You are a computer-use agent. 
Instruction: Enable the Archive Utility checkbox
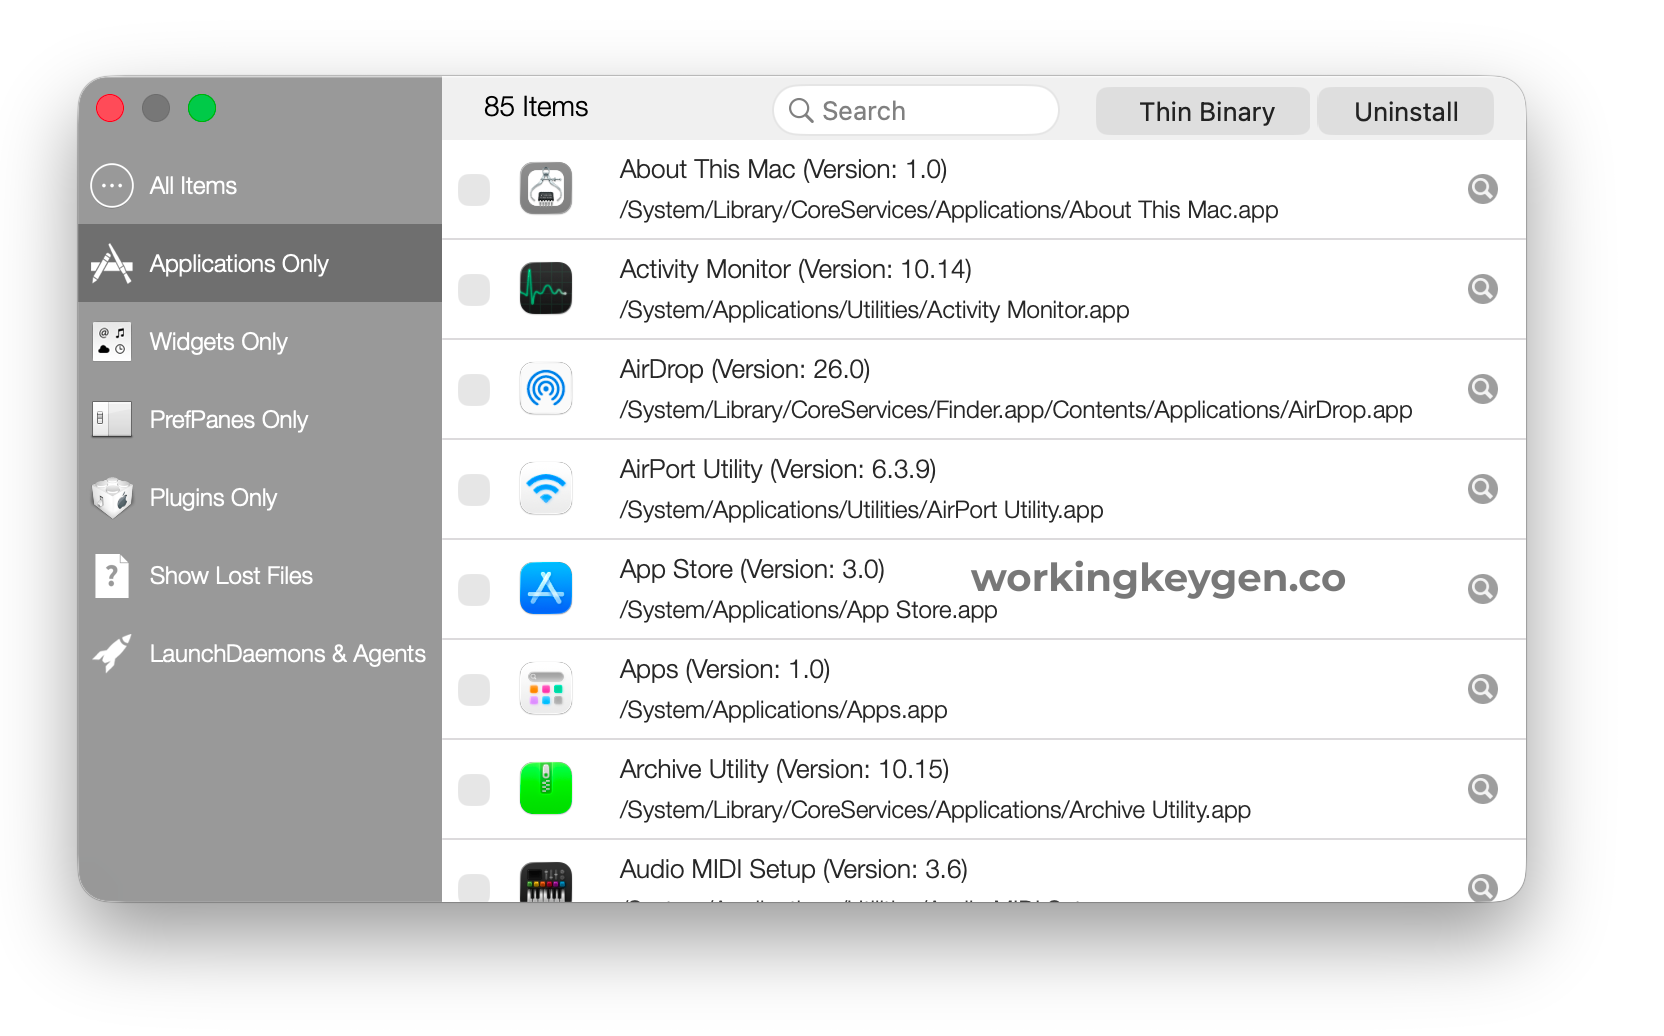[474, 790]
